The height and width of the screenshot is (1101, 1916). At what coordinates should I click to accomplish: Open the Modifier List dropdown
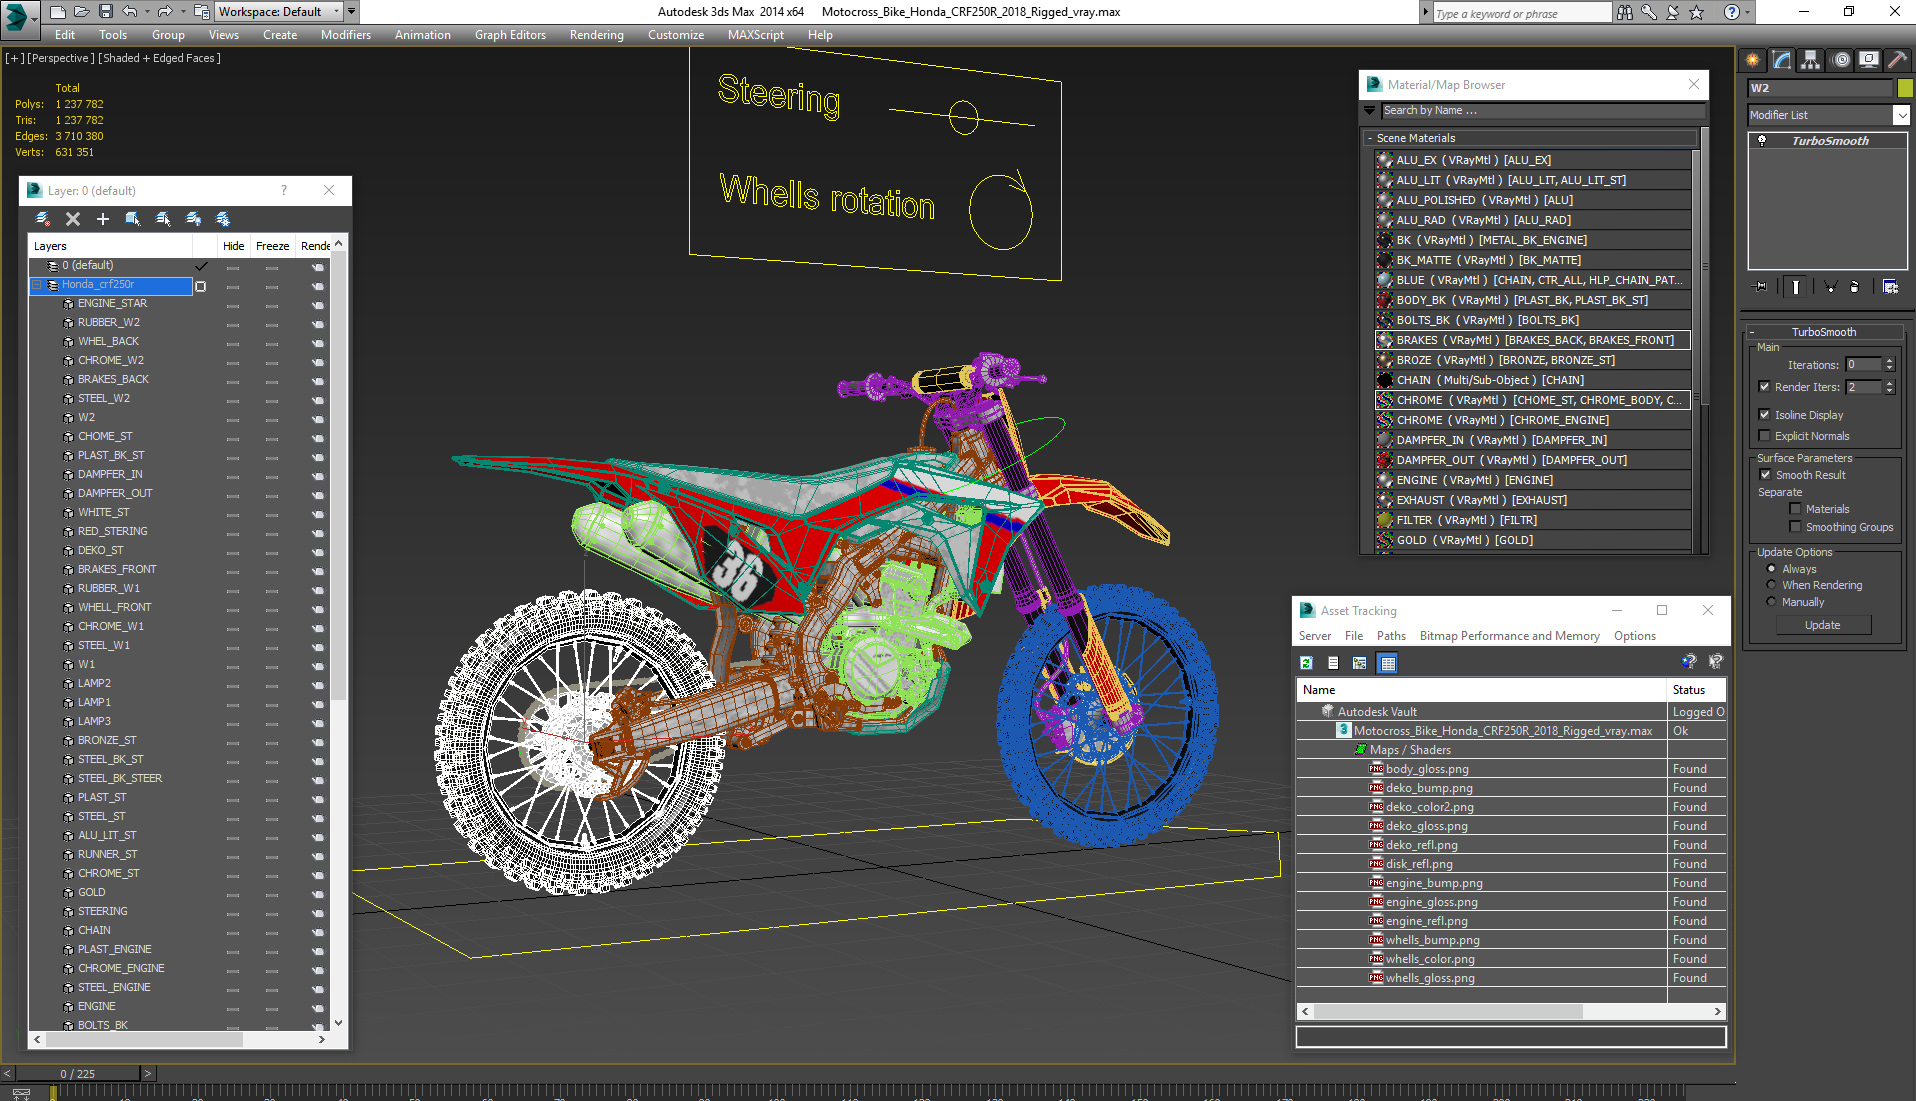[x=1829, y=115]
